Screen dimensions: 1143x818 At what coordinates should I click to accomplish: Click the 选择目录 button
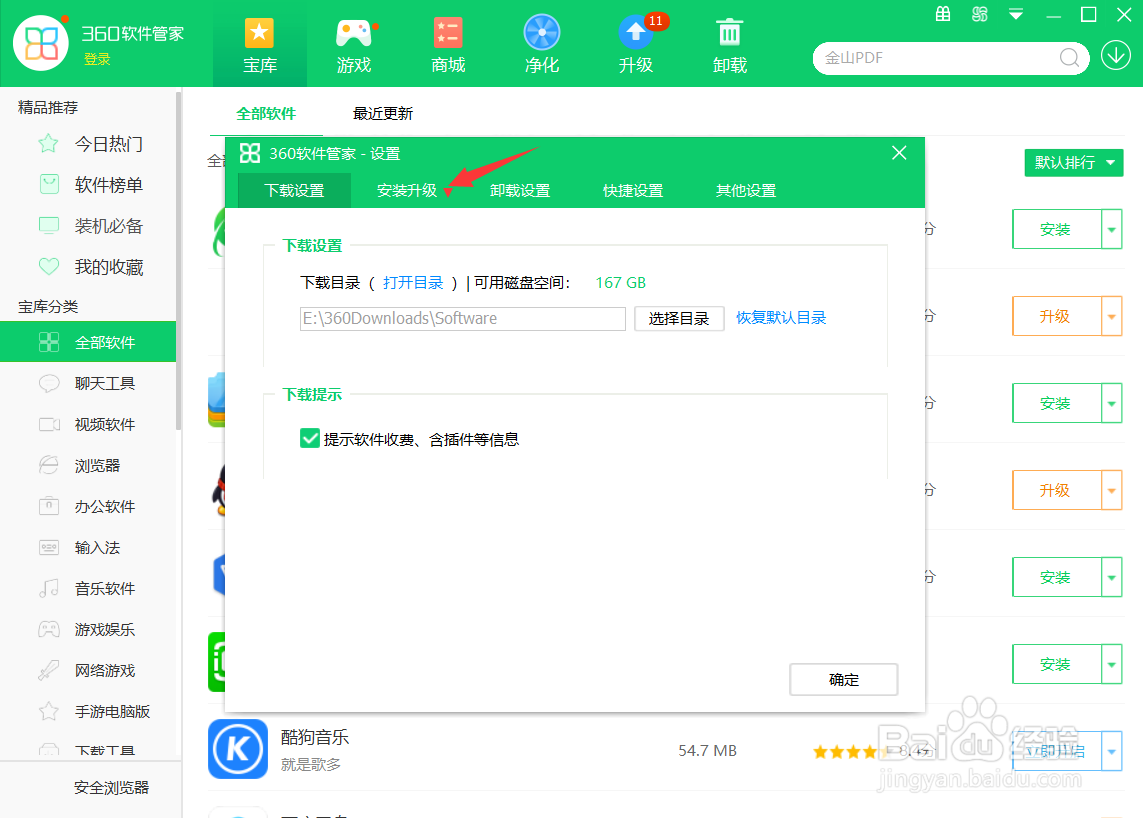click(x=679, y=319)
